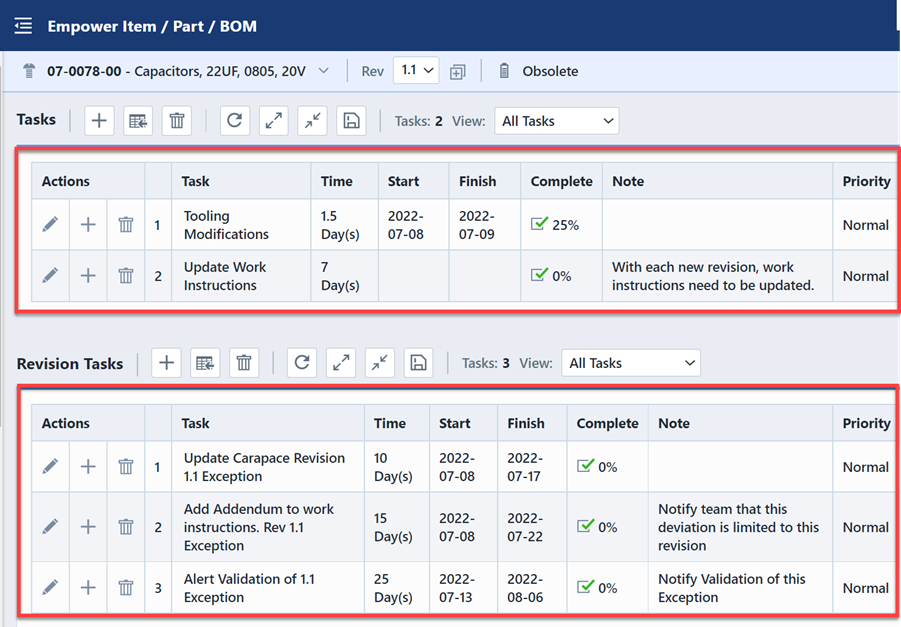Image resolution: width=901 pixels, height=627 pixels.
Task: Collapse all rows in Revision Tasks toolbar
Action: click(380, 363)
